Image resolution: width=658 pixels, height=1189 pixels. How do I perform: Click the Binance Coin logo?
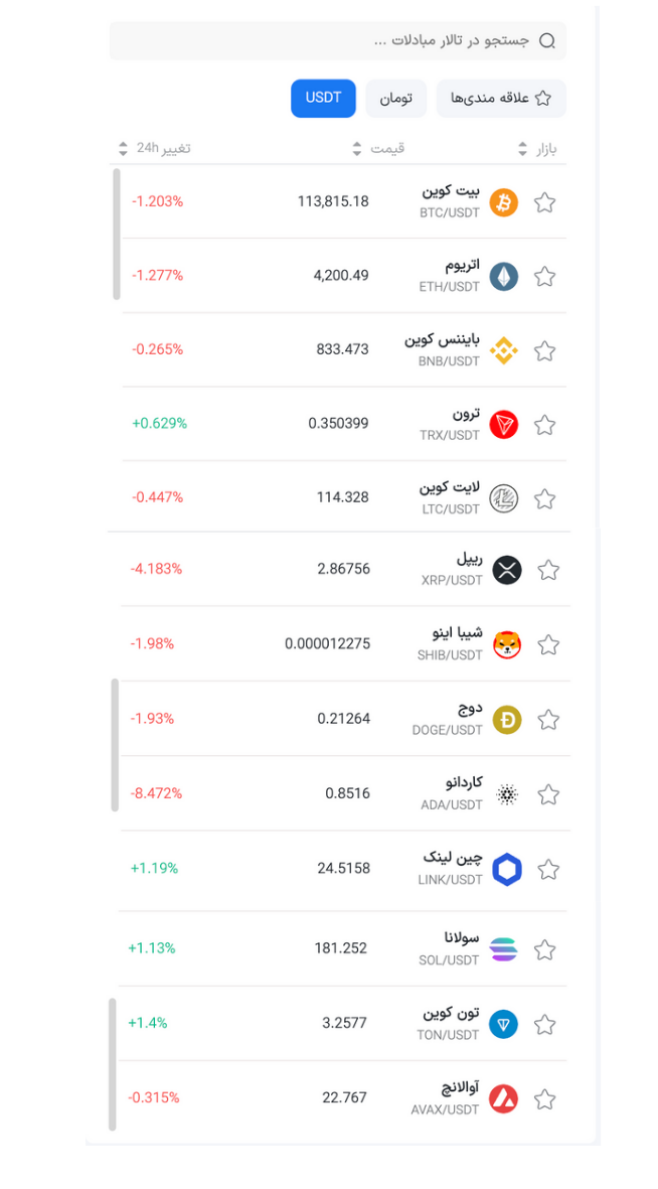click(504, 351)
